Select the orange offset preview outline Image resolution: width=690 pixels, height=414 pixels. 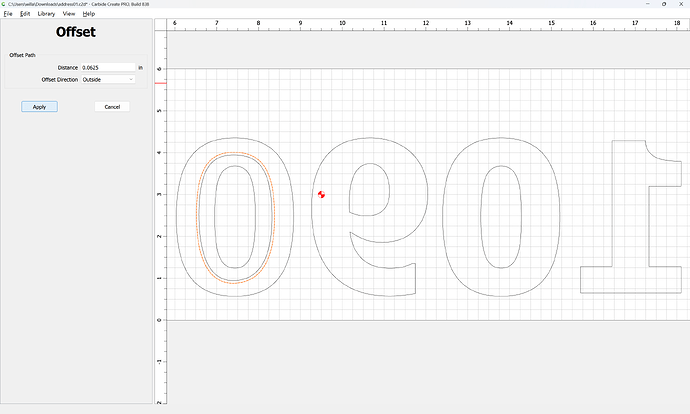point(198,220)
